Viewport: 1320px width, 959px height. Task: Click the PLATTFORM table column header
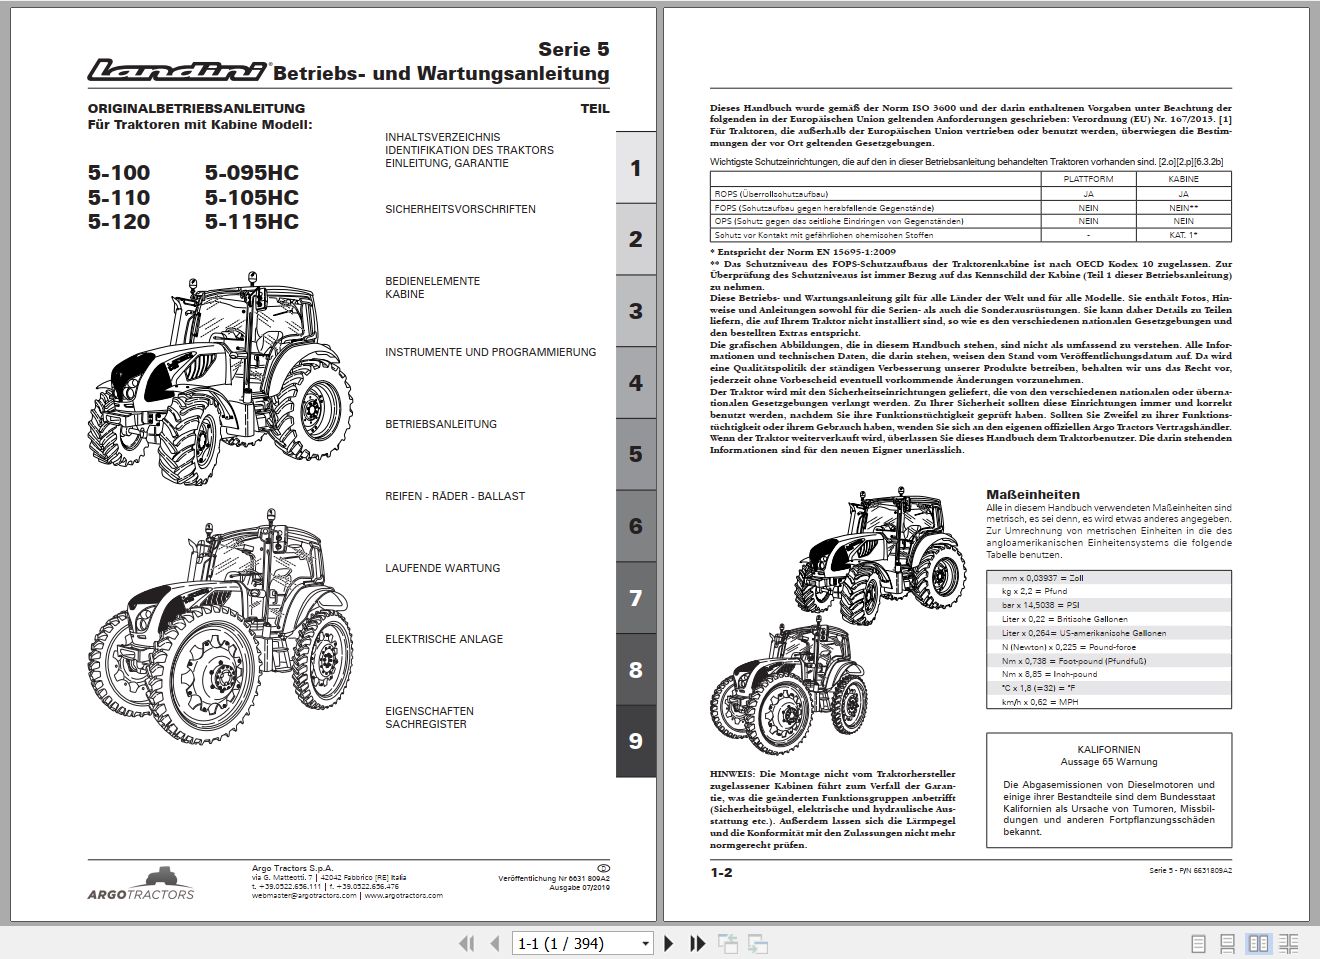pos(1088,179)
